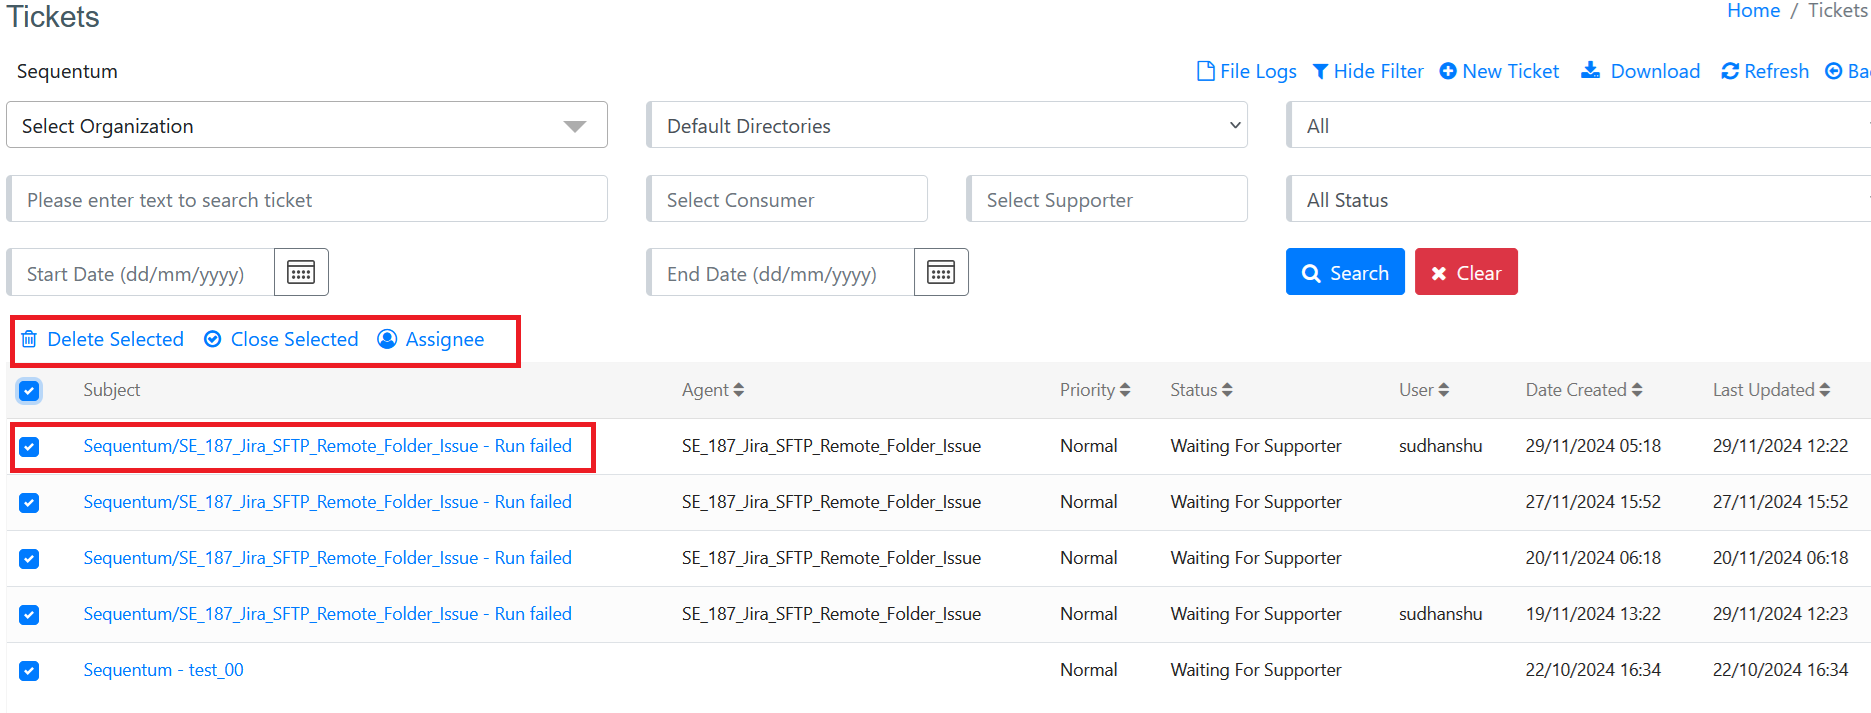The image size is (1871, 713).
Task: Click the Assignee person icon
Action: [x=387, y=339]
